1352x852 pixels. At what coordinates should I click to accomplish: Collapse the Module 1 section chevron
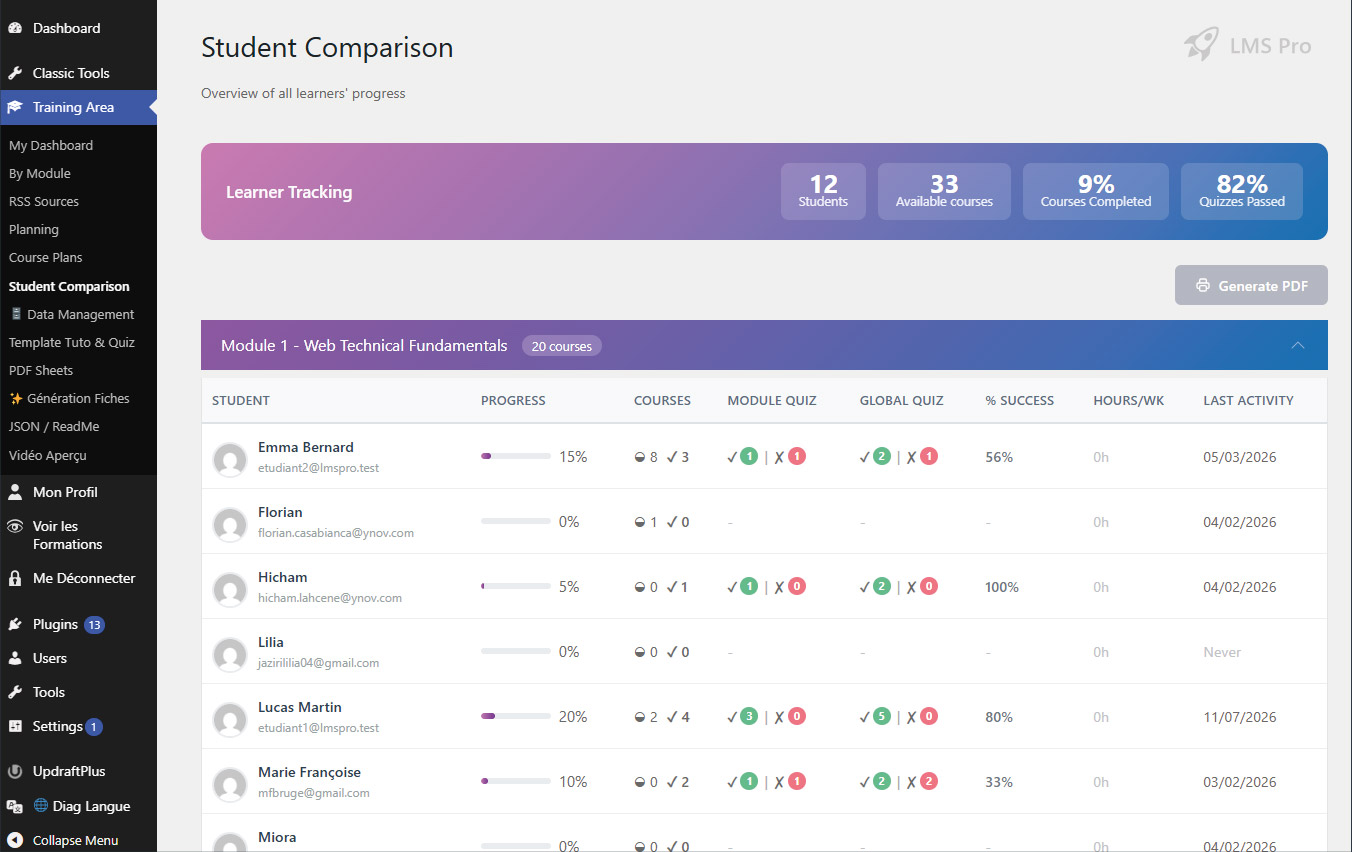click(1298, 345)
